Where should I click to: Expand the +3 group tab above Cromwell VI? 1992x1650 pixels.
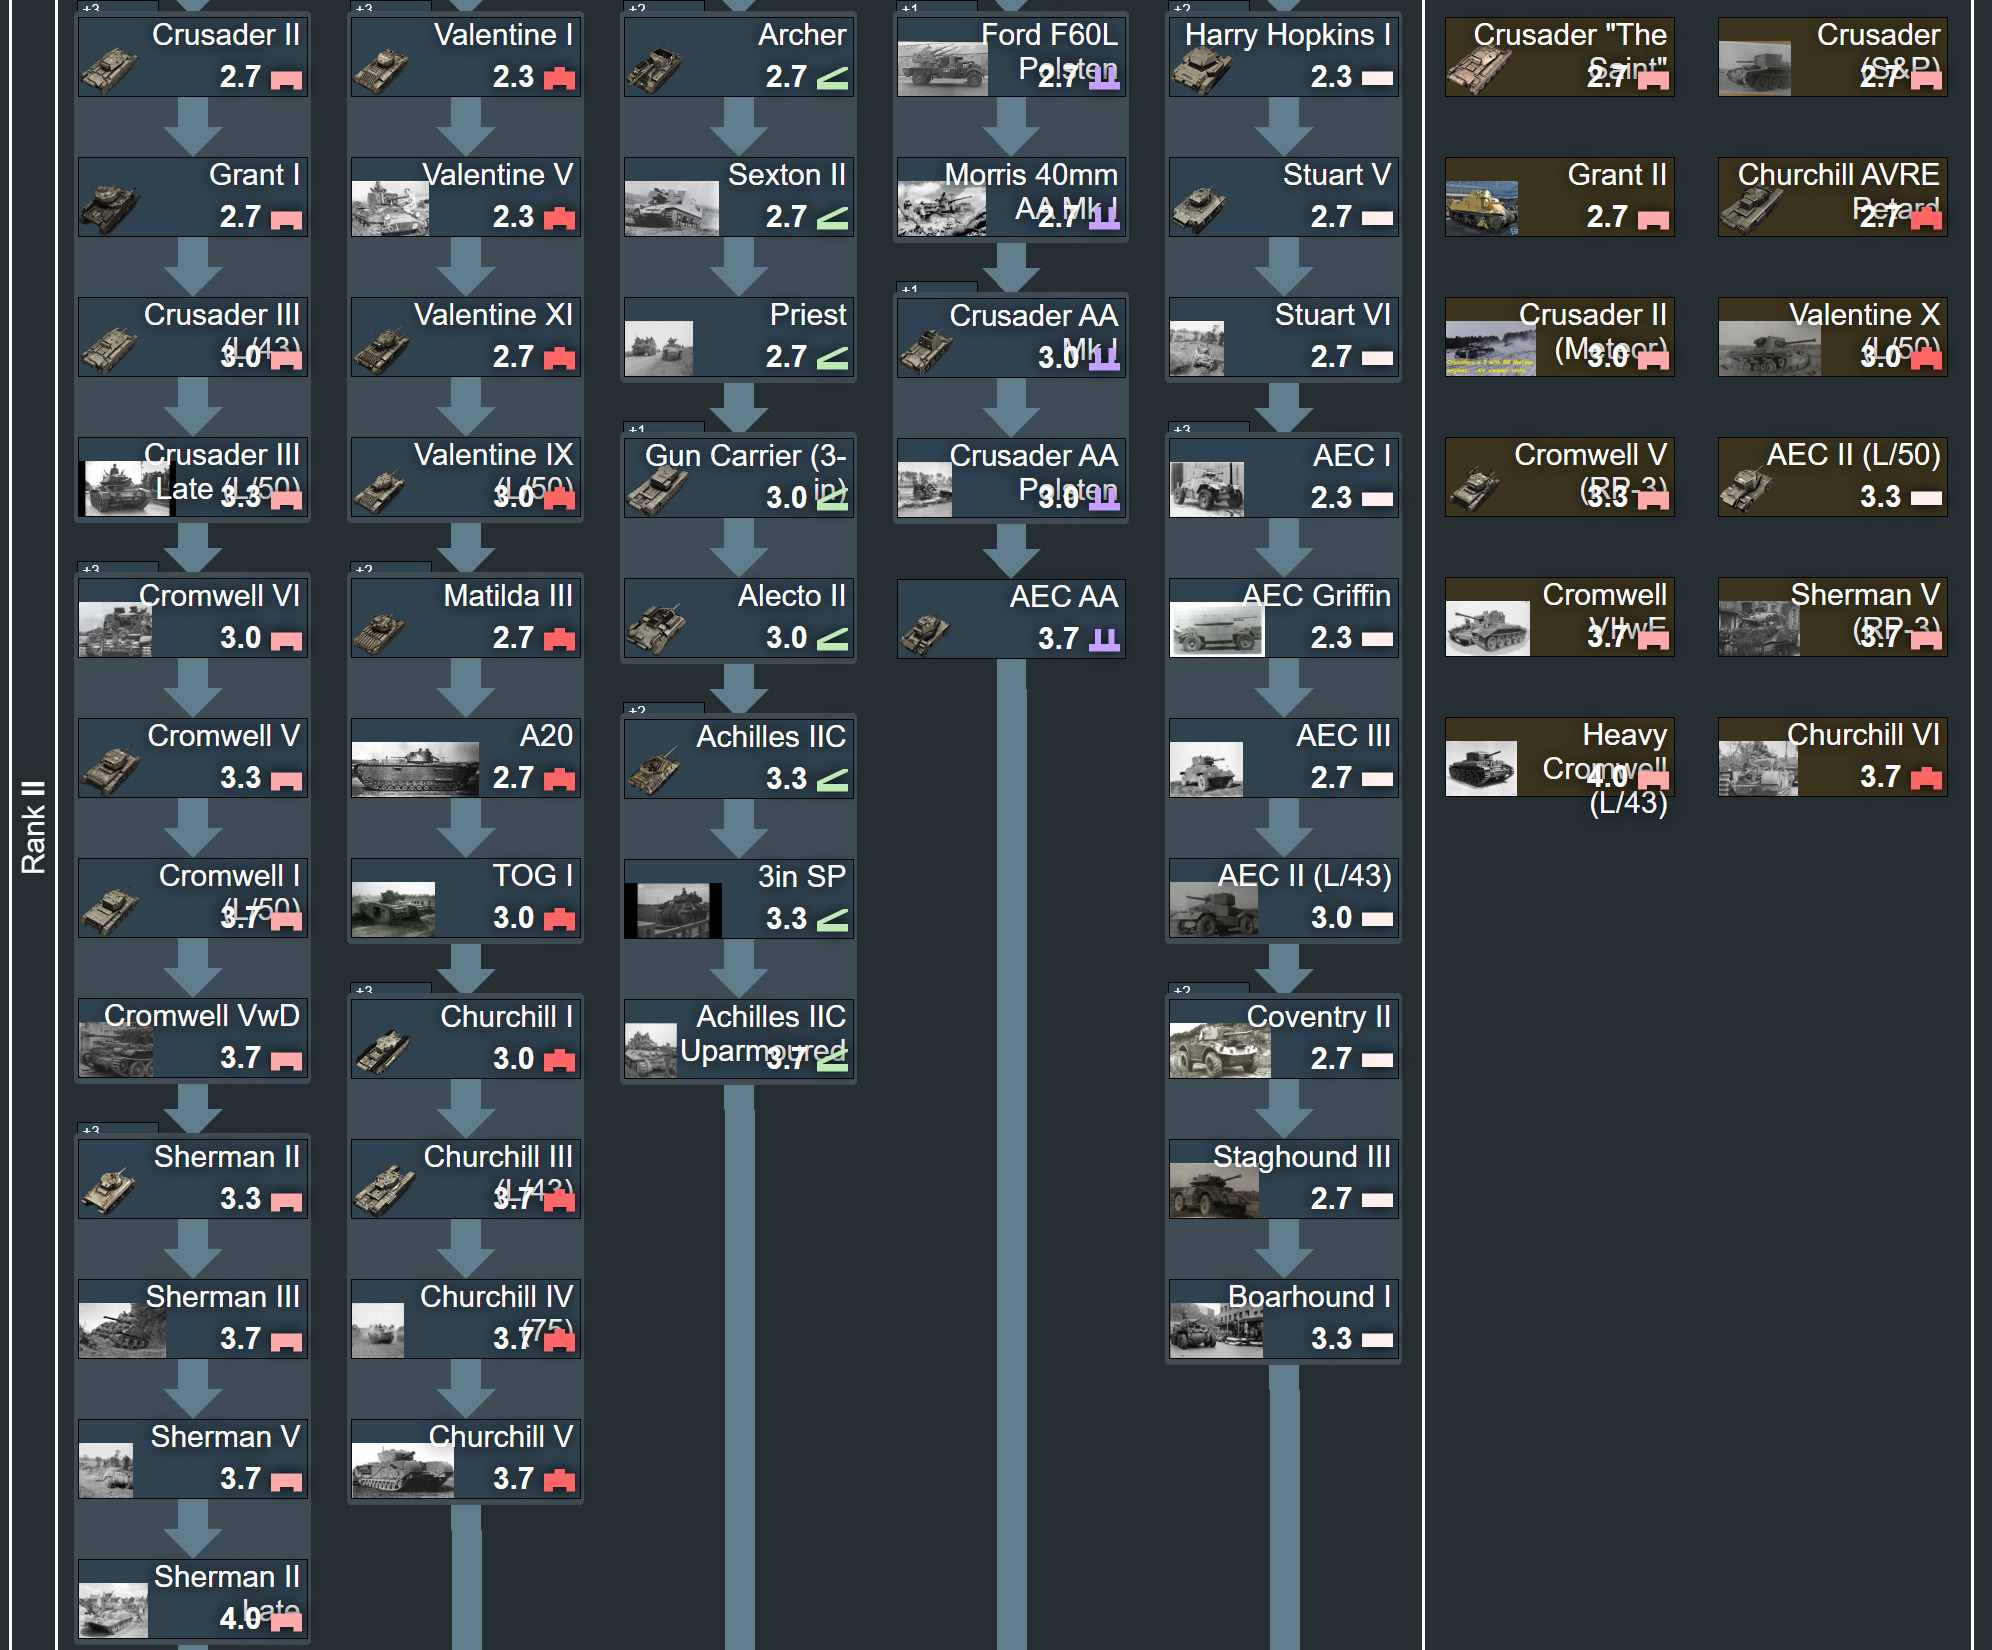point(117,568)
